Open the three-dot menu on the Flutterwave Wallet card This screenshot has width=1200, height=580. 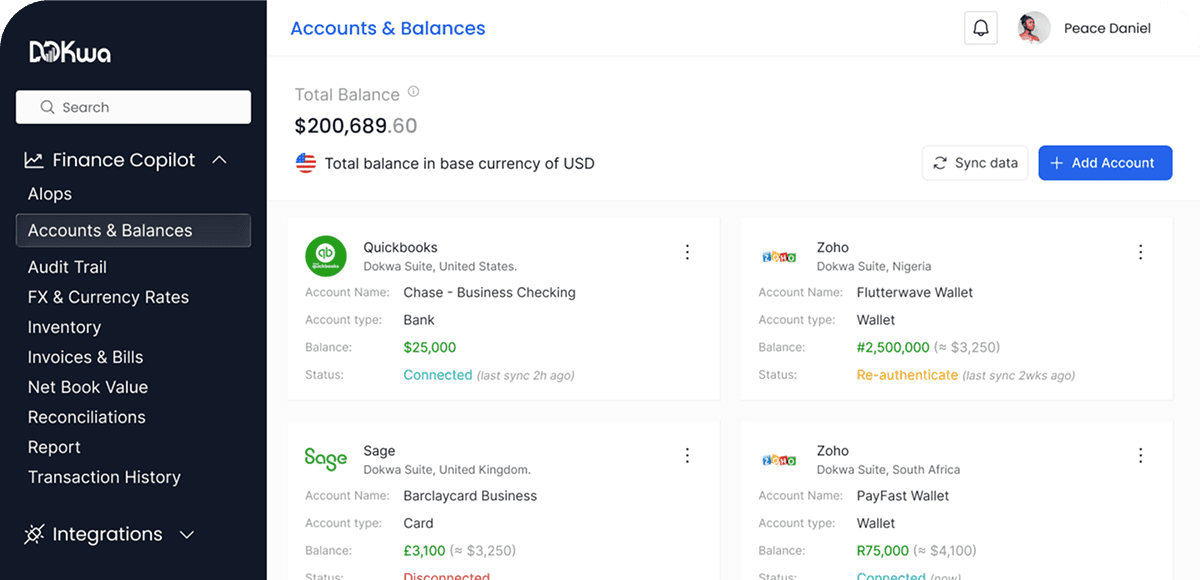point(1141,252)
